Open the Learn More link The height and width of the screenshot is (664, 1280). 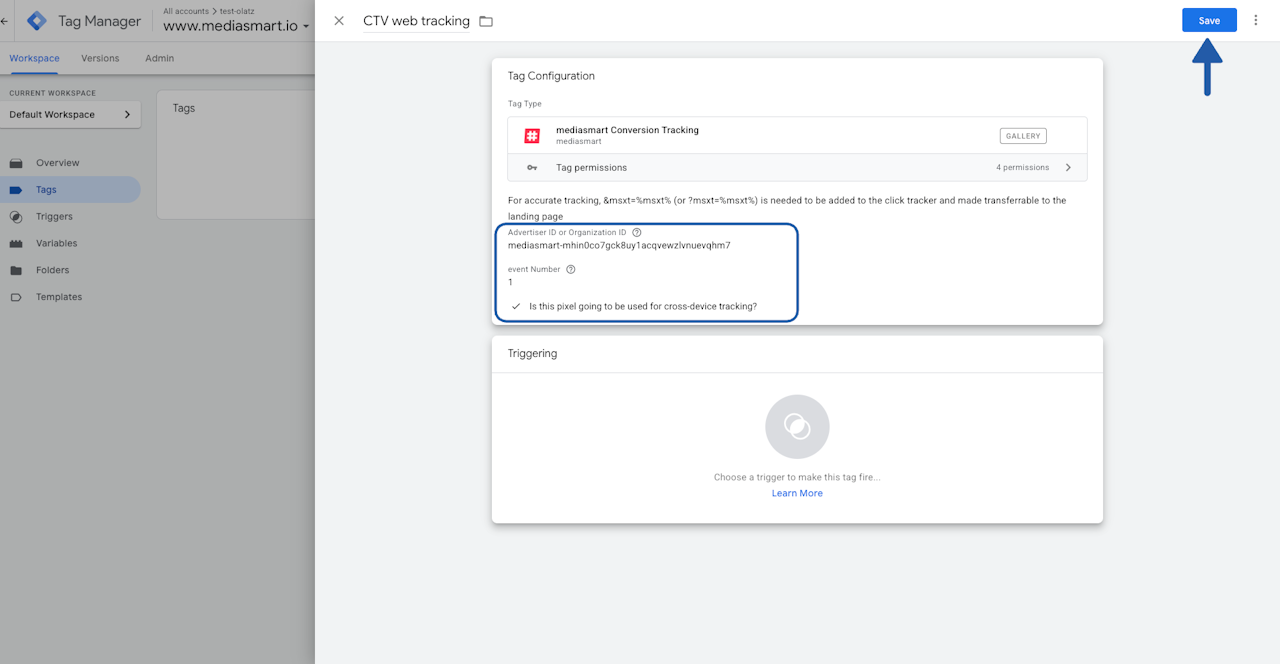797,493
